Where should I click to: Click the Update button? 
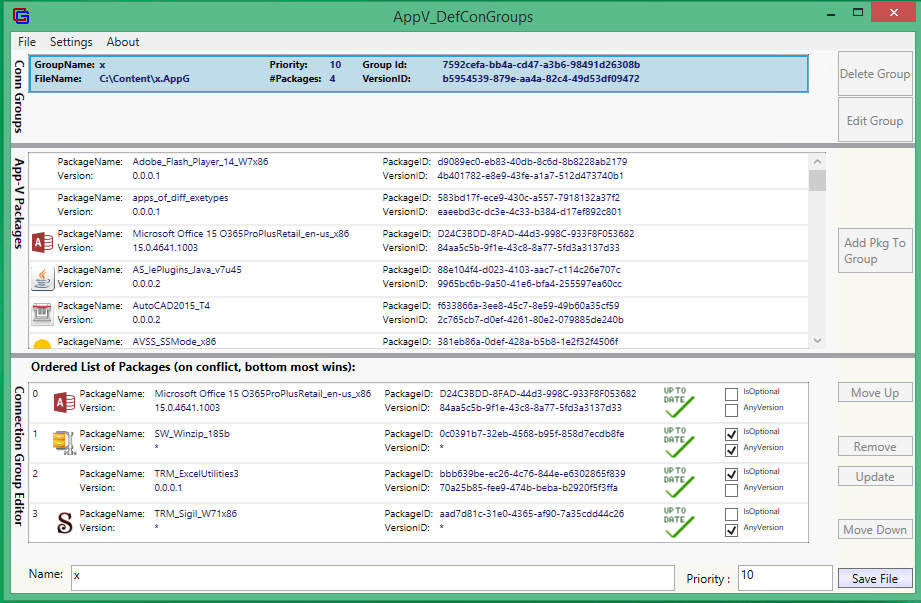point(875,476)
